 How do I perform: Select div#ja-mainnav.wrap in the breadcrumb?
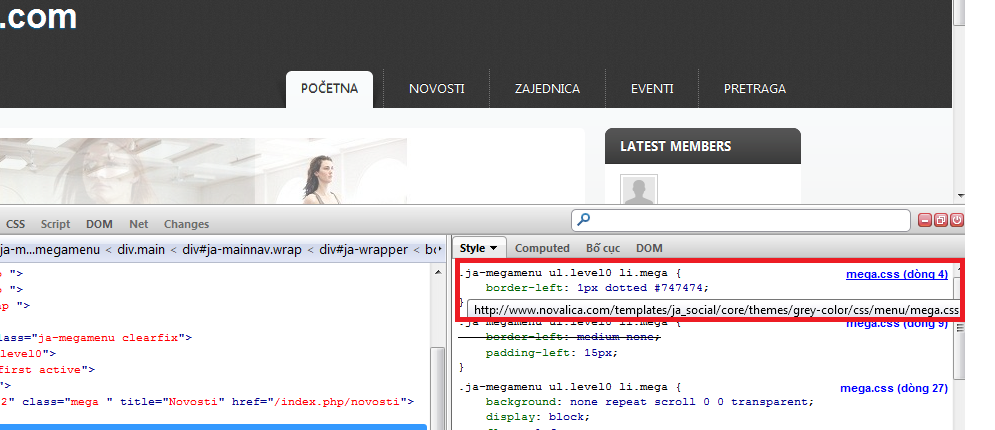(x=242, y=250)
